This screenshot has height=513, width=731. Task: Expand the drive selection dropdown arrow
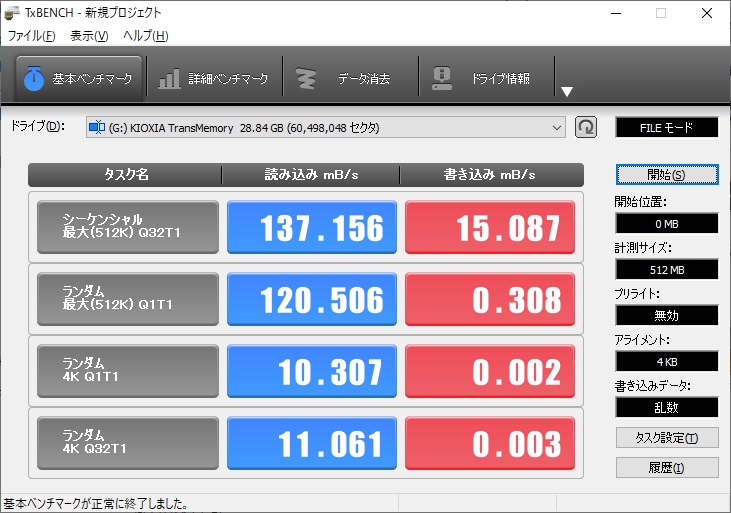[x=556, y=128]
